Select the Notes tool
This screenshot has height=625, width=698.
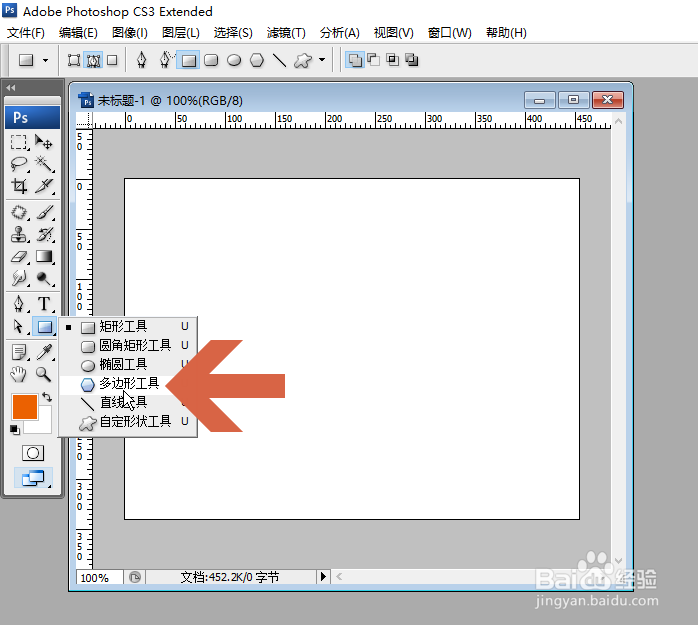(x=19, y=352)
